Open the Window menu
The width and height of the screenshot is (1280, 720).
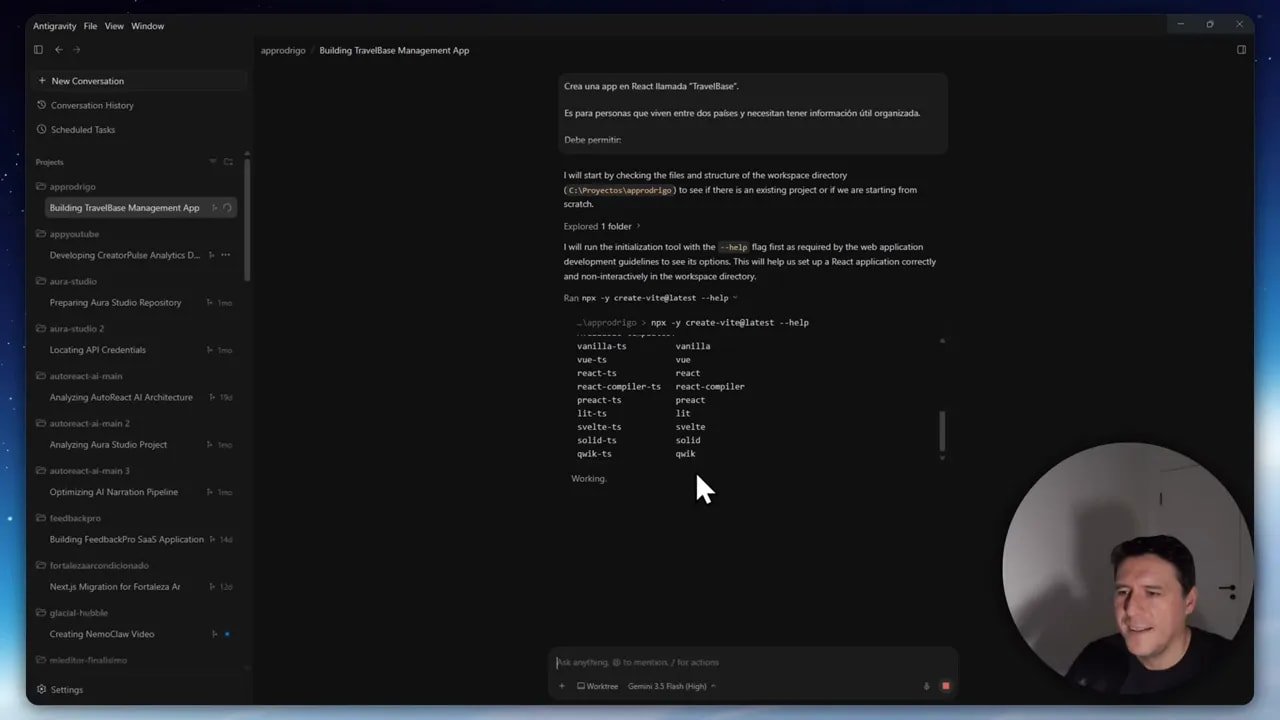pos(147,26)
